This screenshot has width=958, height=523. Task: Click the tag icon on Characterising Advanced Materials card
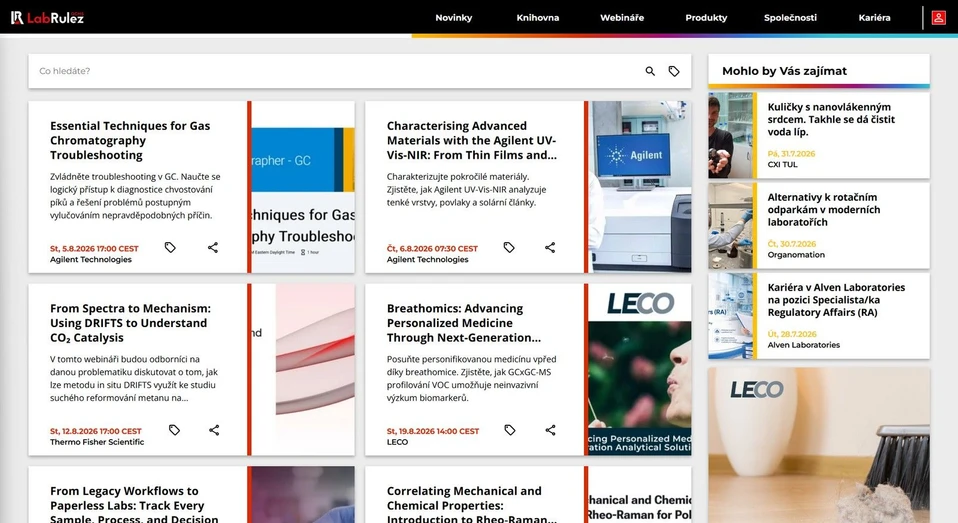509,247
